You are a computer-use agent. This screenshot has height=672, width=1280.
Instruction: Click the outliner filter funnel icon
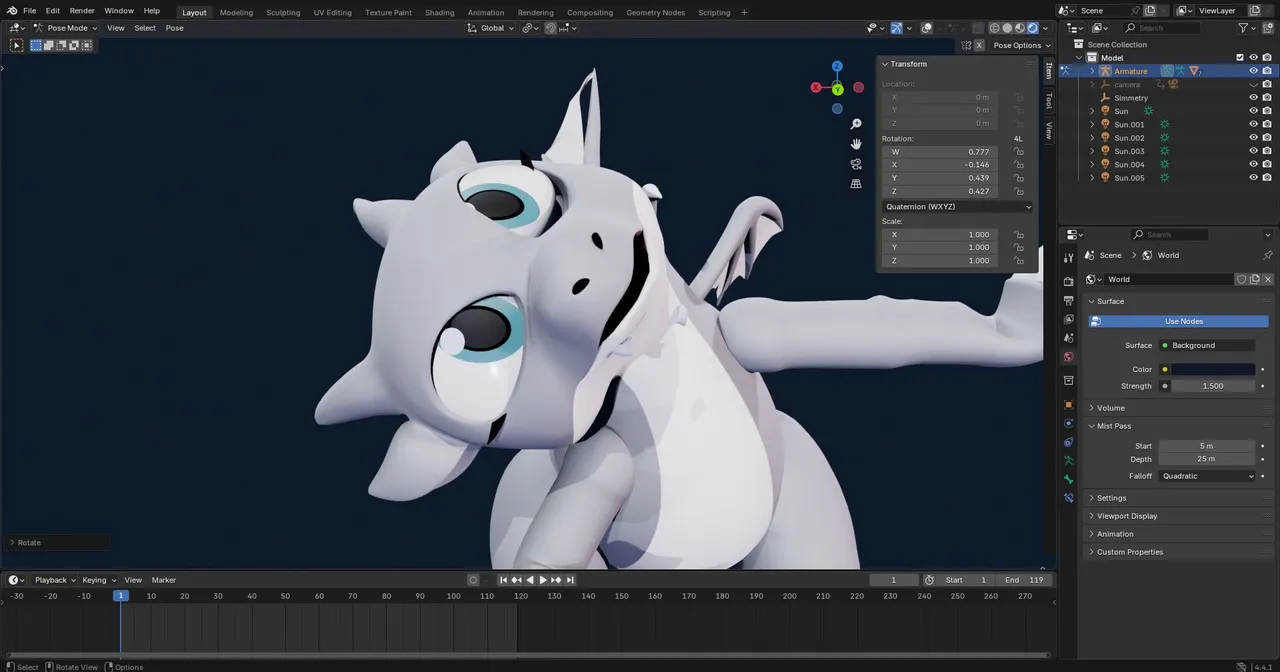[1243, 28]
